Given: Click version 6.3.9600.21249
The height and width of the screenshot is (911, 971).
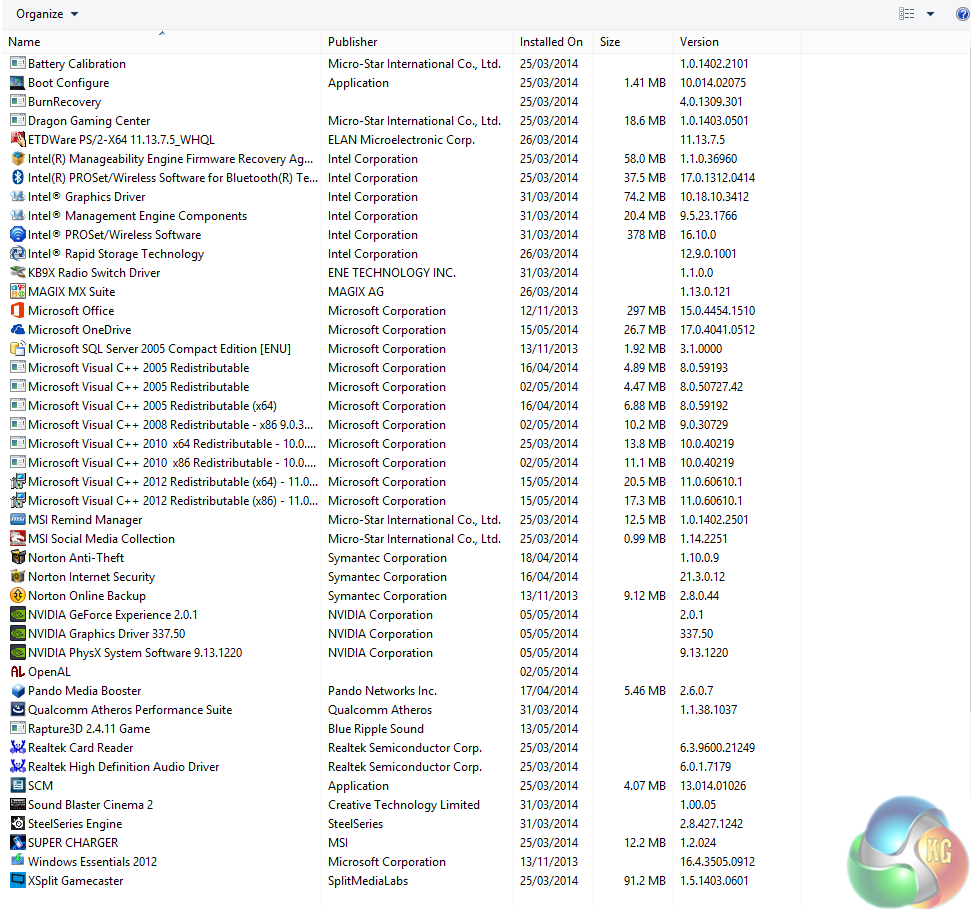Looking at the screenshot, I should point(718,747).
